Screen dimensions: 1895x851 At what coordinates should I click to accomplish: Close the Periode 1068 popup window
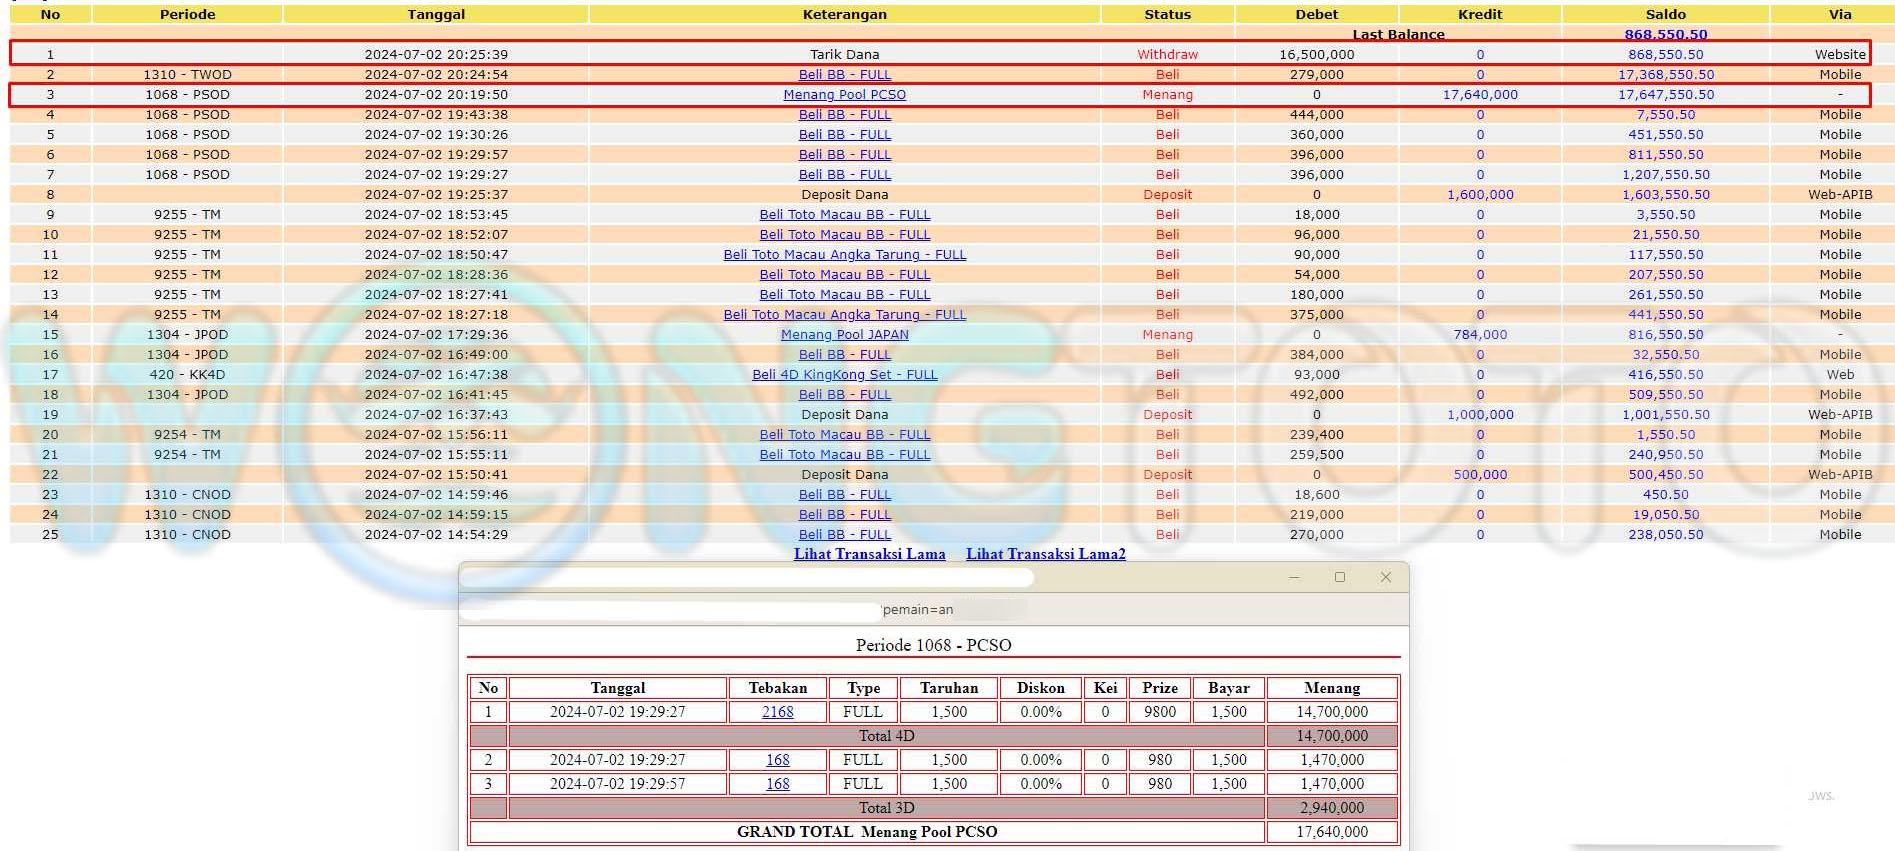point(1385,577)
